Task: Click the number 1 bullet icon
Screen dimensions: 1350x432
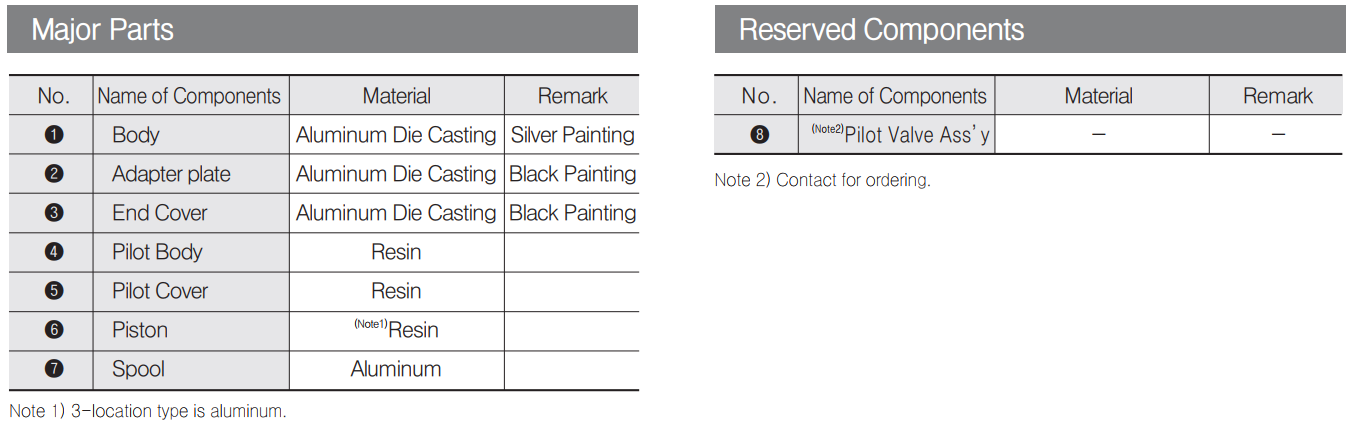Action: click(54, 135)
